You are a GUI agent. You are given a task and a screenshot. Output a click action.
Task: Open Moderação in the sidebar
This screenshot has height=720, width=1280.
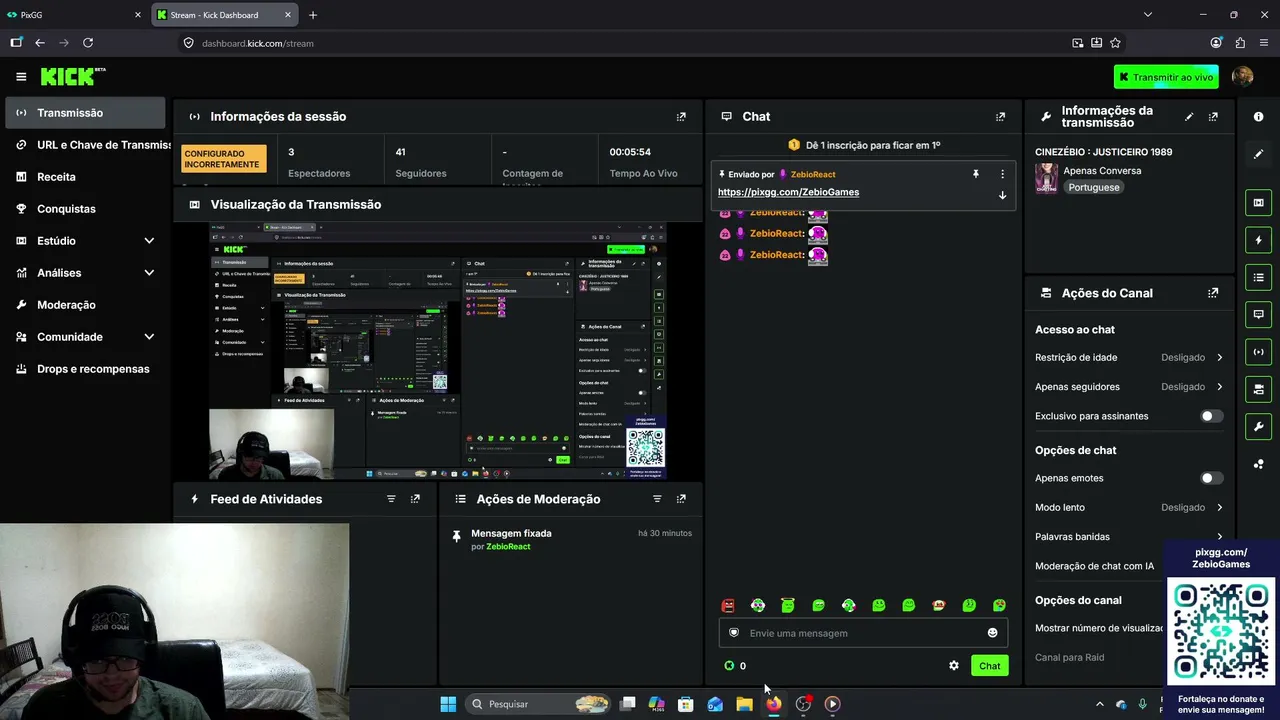click(84, 305)
